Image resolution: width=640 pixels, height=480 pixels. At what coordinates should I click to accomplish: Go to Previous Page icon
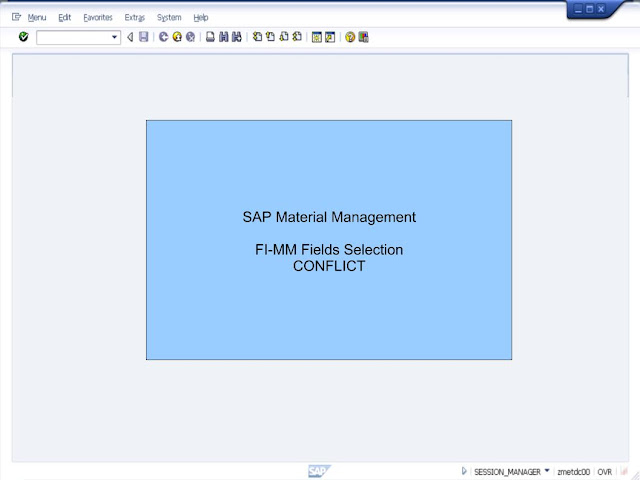pos(270,37)
